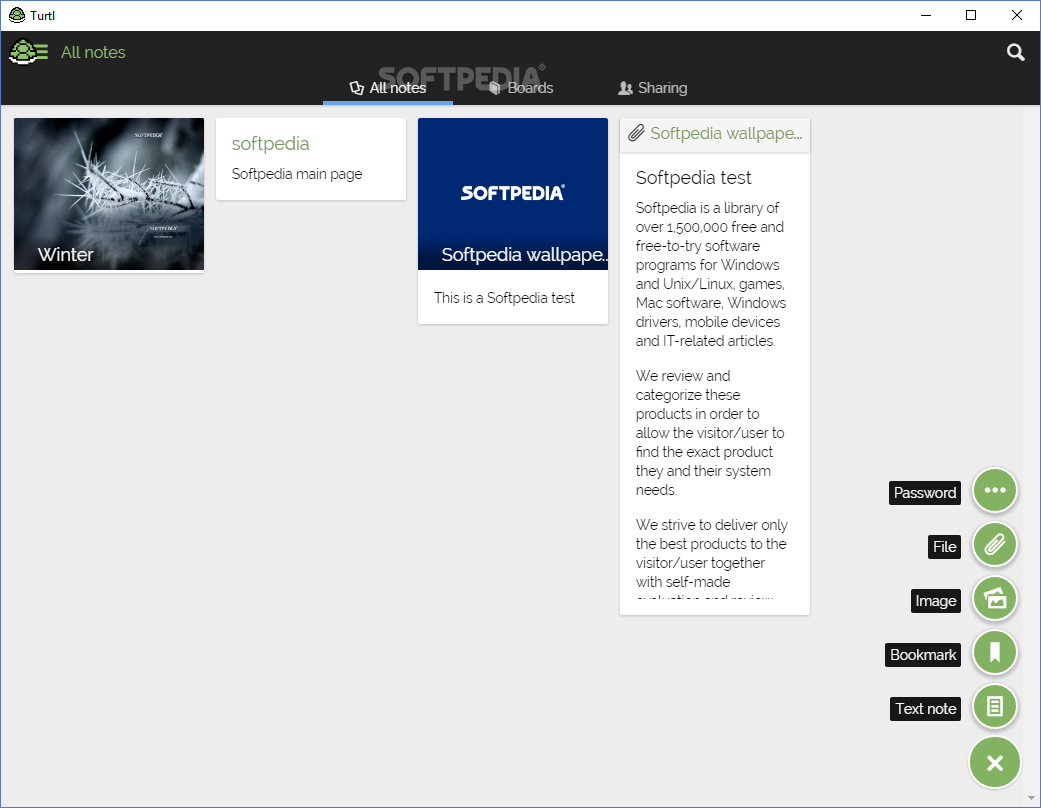Click the 'Softpedia main page' text
Screen dimensions: 1041x808
click(297, 174)
